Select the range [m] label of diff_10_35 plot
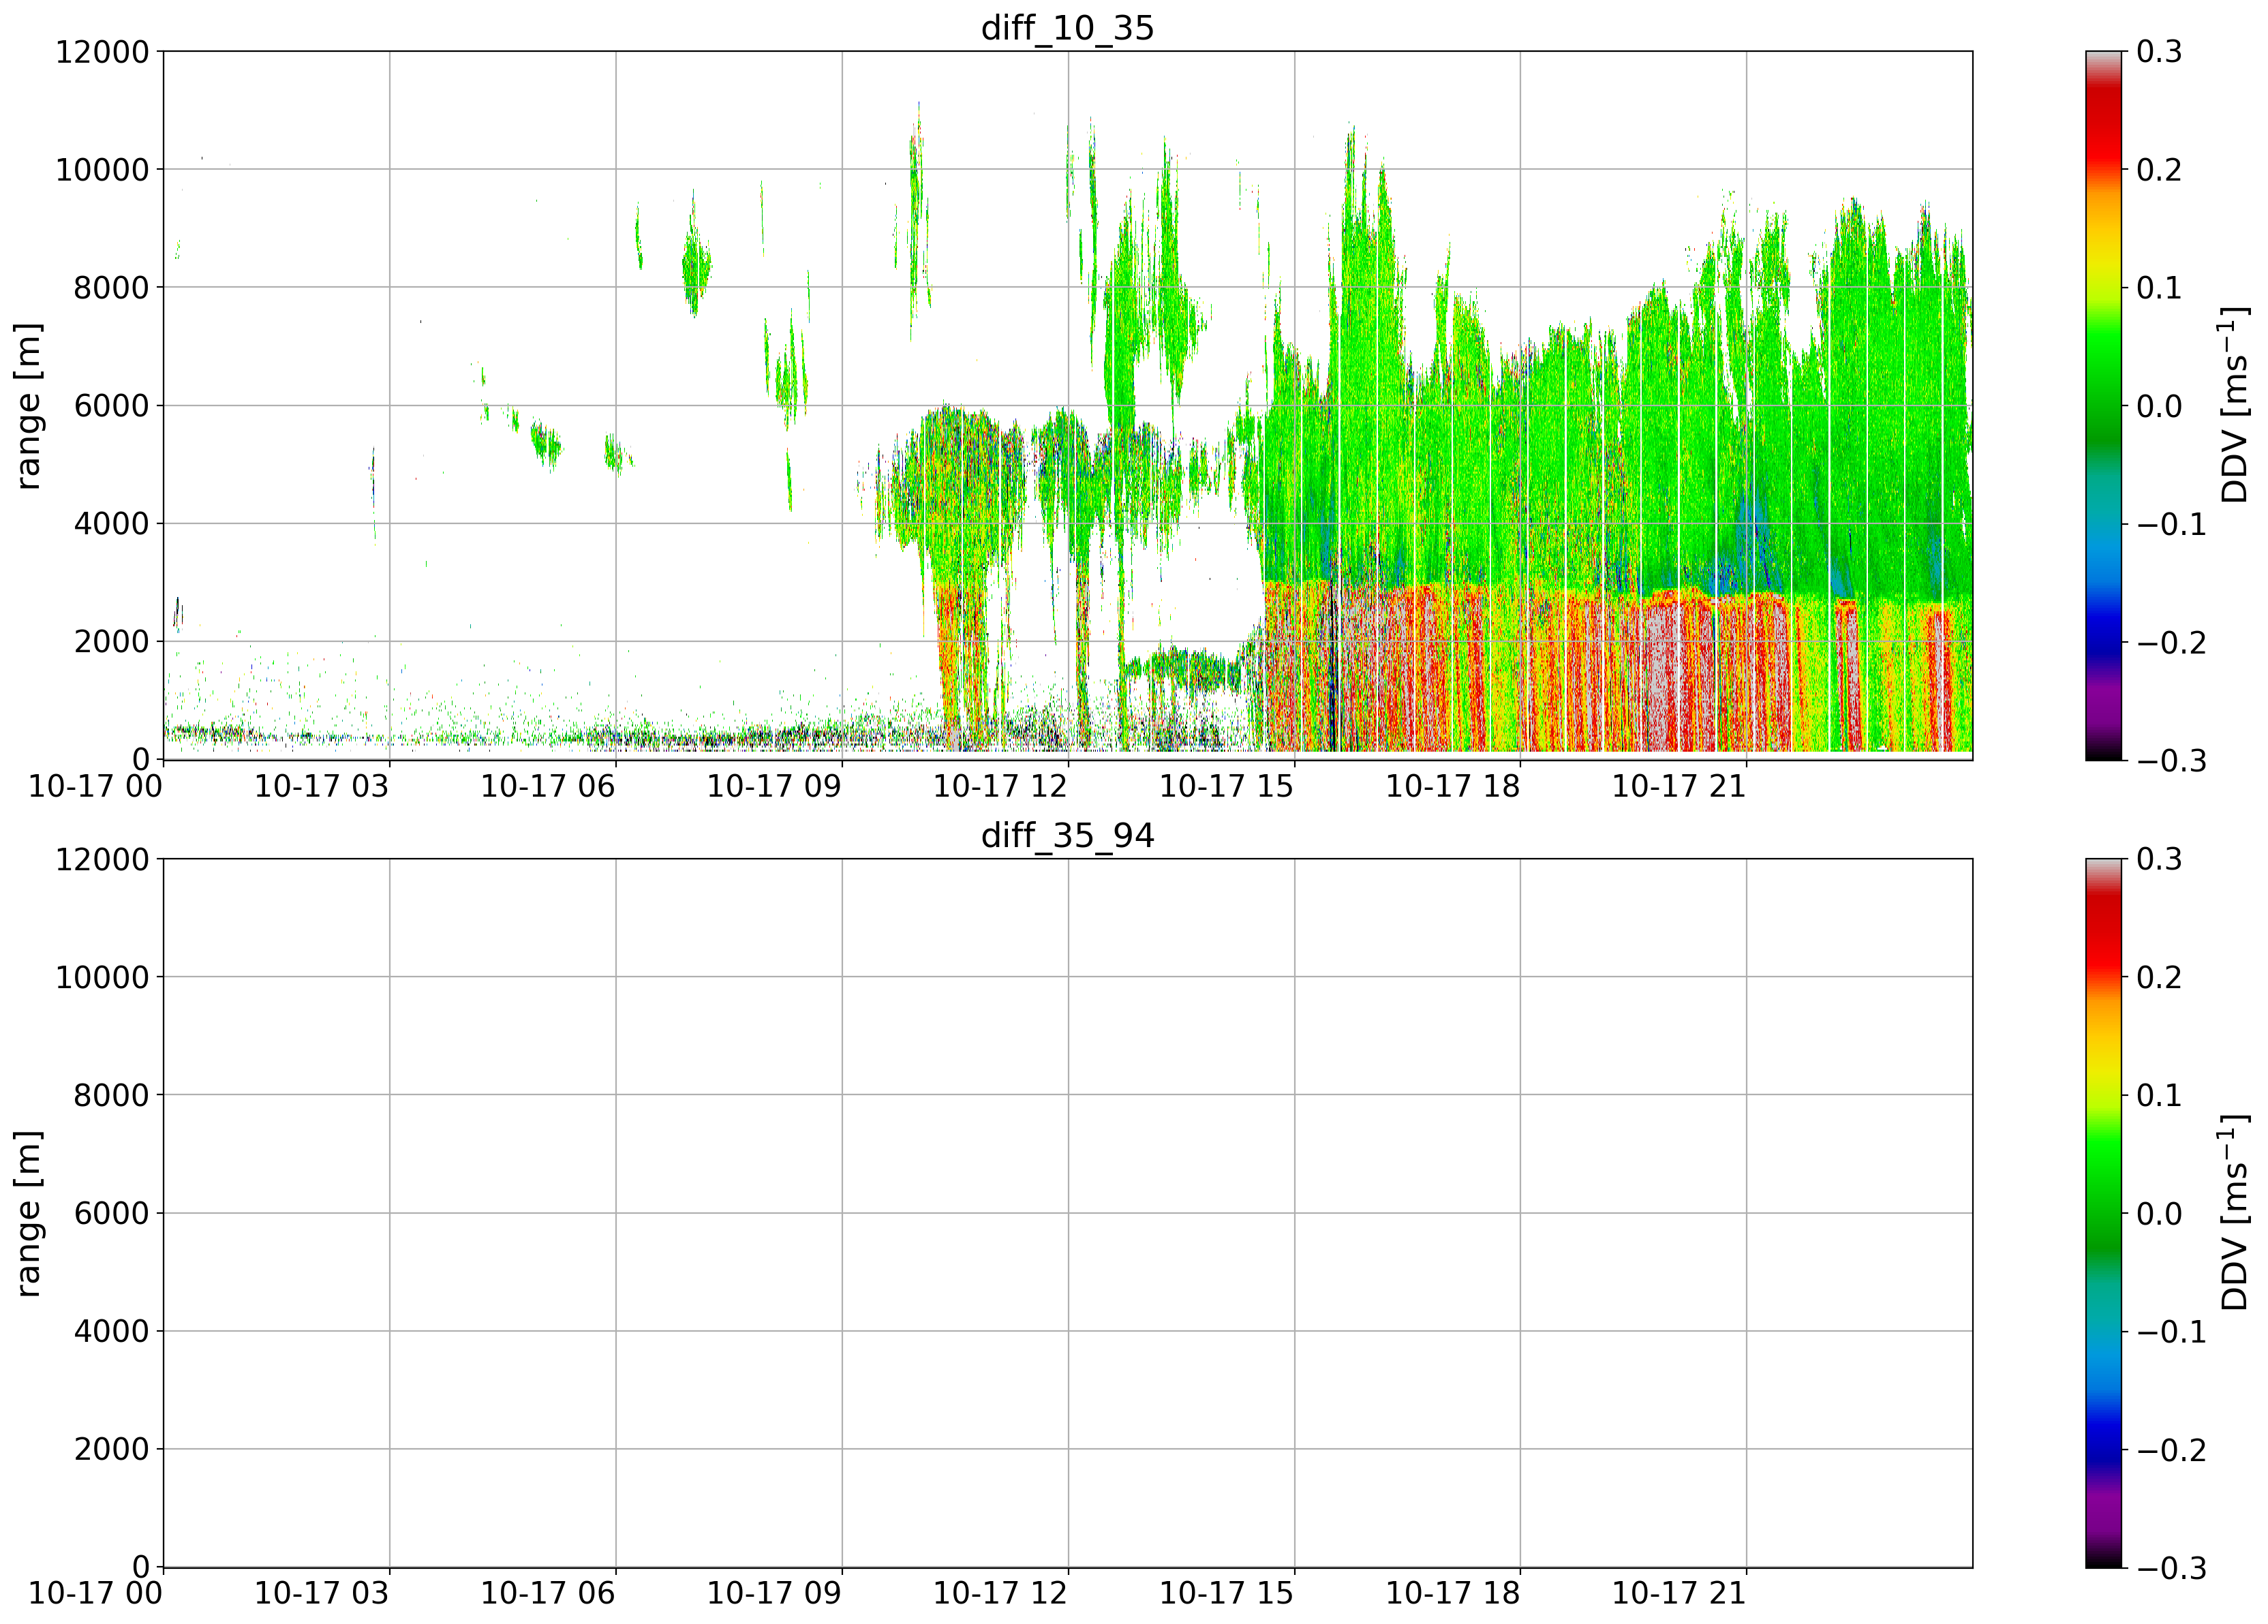The image size is (2268, 1624). [28, 406]
